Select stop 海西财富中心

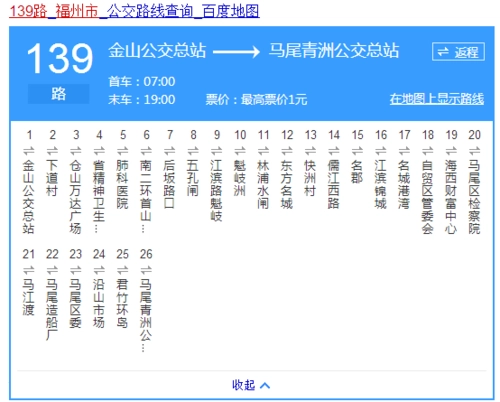pyautogui.click(x=451, y=197)
